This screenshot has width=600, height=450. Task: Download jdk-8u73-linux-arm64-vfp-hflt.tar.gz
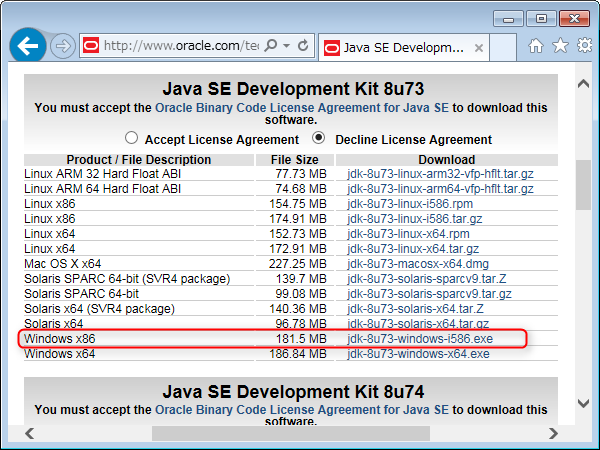coord(440,189)
